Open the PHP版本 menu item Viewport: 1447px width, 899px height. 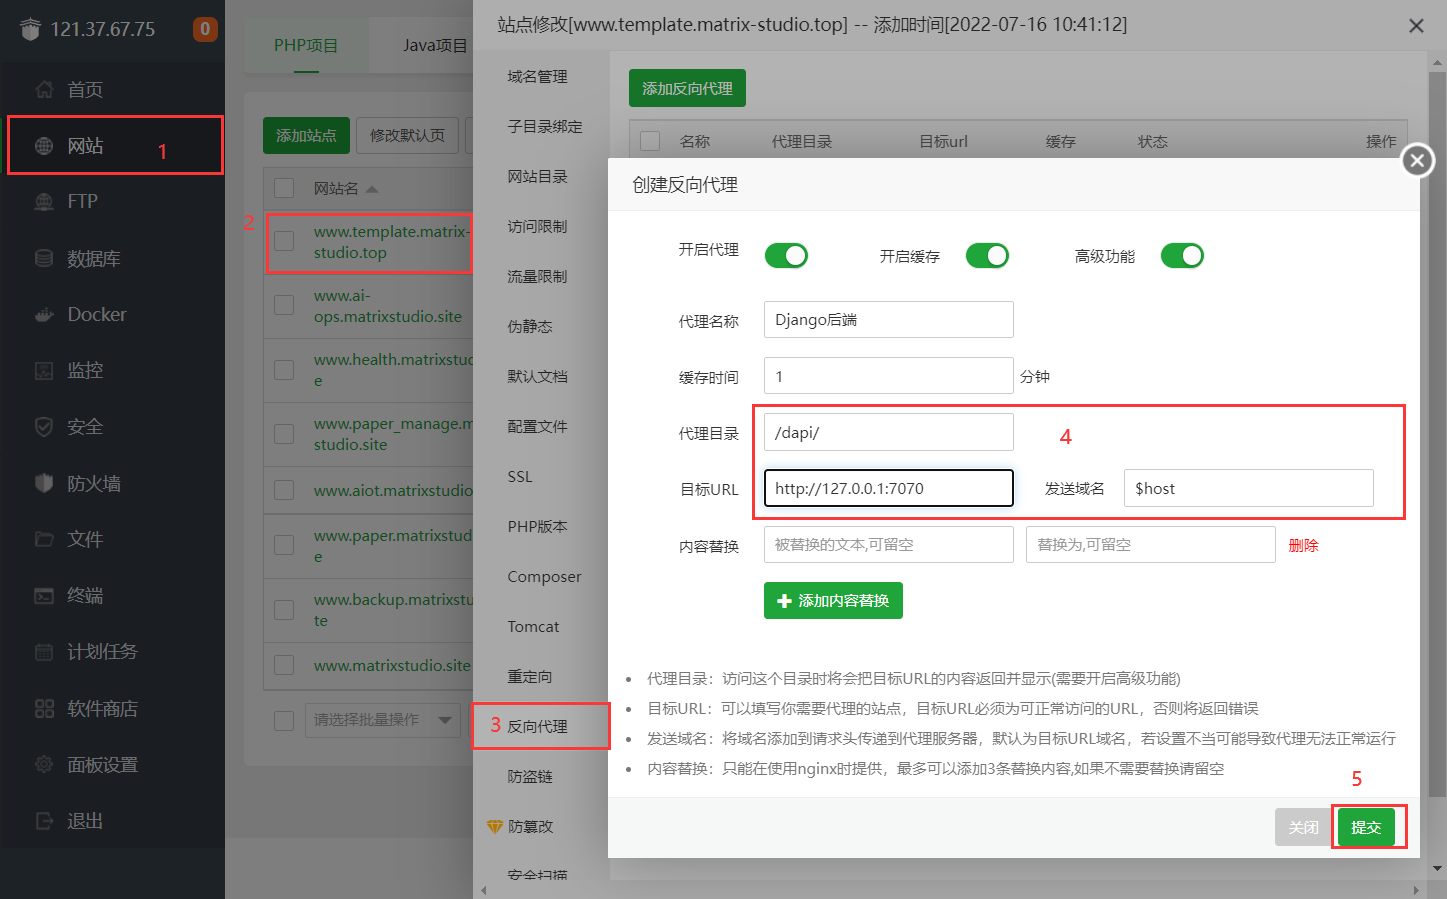coord(537,527)
